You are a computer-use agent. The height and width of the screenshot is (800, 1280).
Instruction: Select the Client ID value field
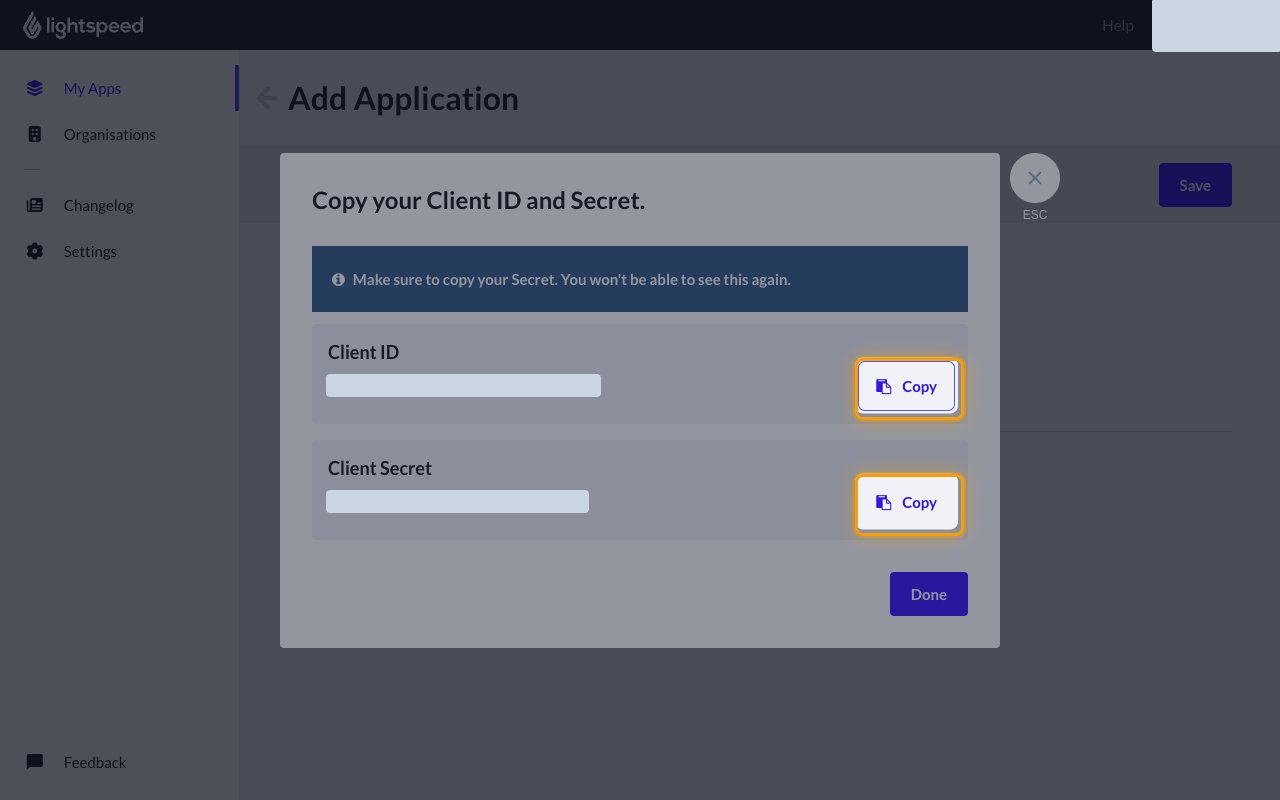tap(463, 385)
